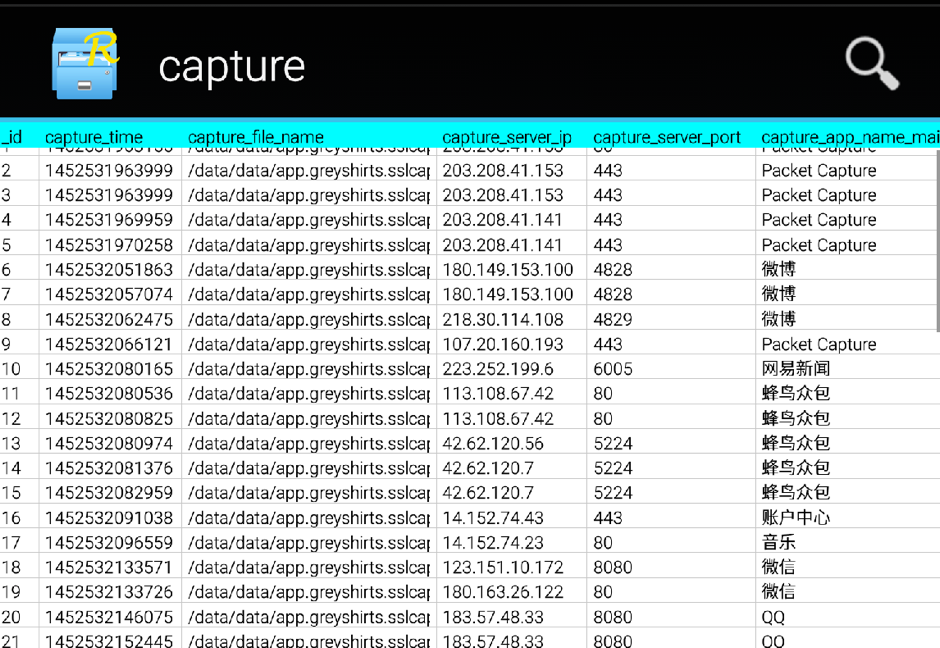Select capture time 1452532080825
Viewport: 940px width, 648px height.
109,418
